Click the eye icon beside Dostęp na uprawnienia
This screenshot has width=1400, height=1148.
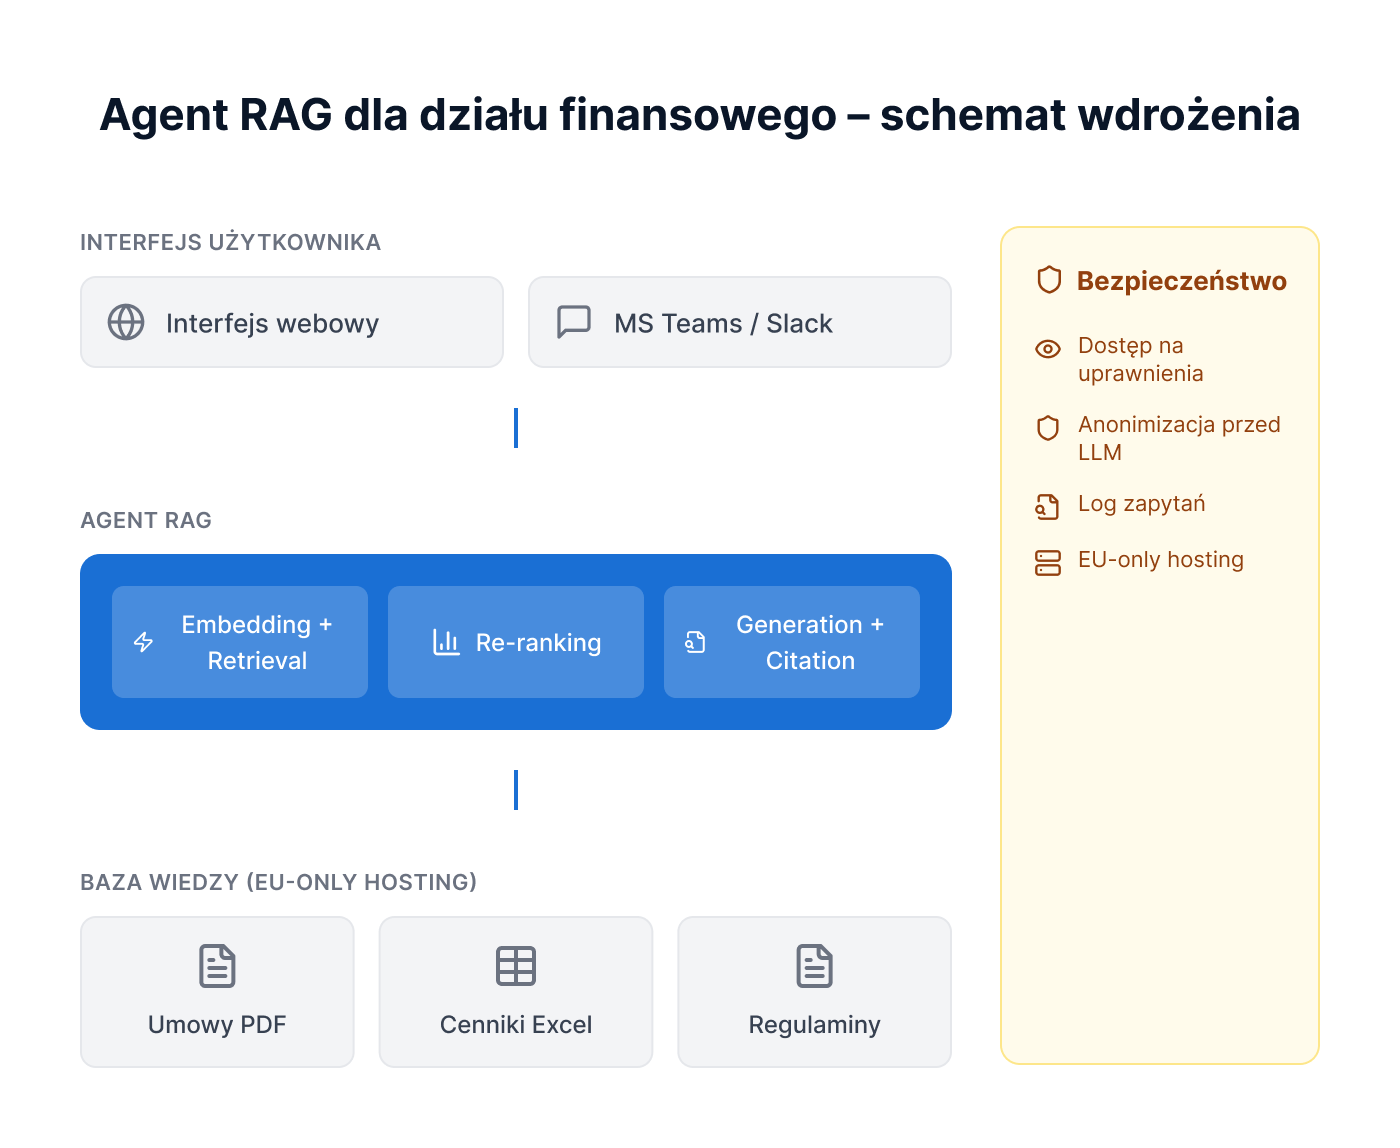[1048, 349]
